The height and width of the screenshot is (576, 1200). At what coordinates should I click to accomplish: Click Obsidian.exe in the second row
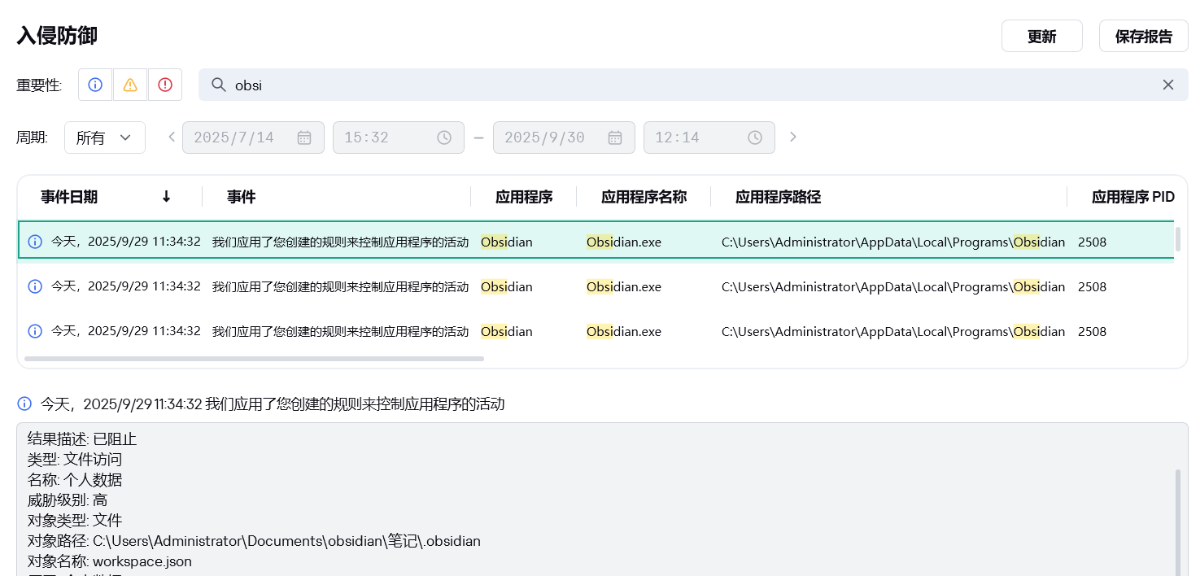click(624, 287)
